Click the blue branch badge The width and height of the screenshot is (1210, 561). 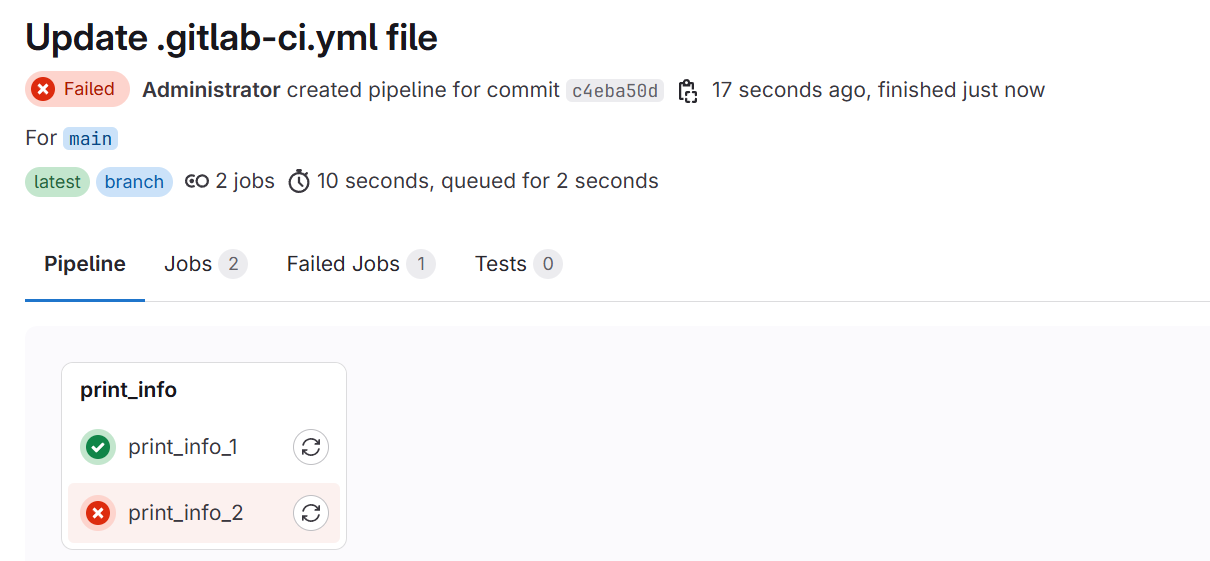[x=134, y=182]
